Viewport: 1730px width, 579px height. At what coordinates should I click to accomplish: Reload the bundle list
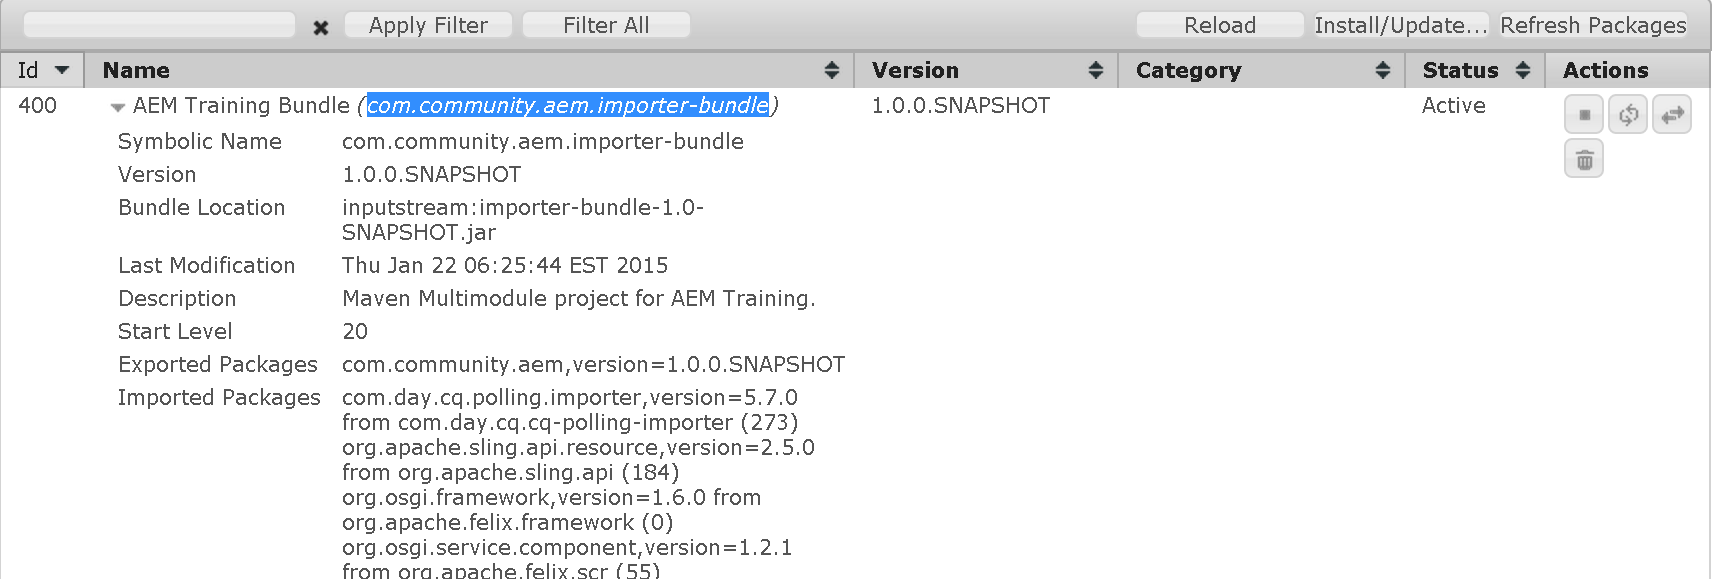coord(1219,25)
